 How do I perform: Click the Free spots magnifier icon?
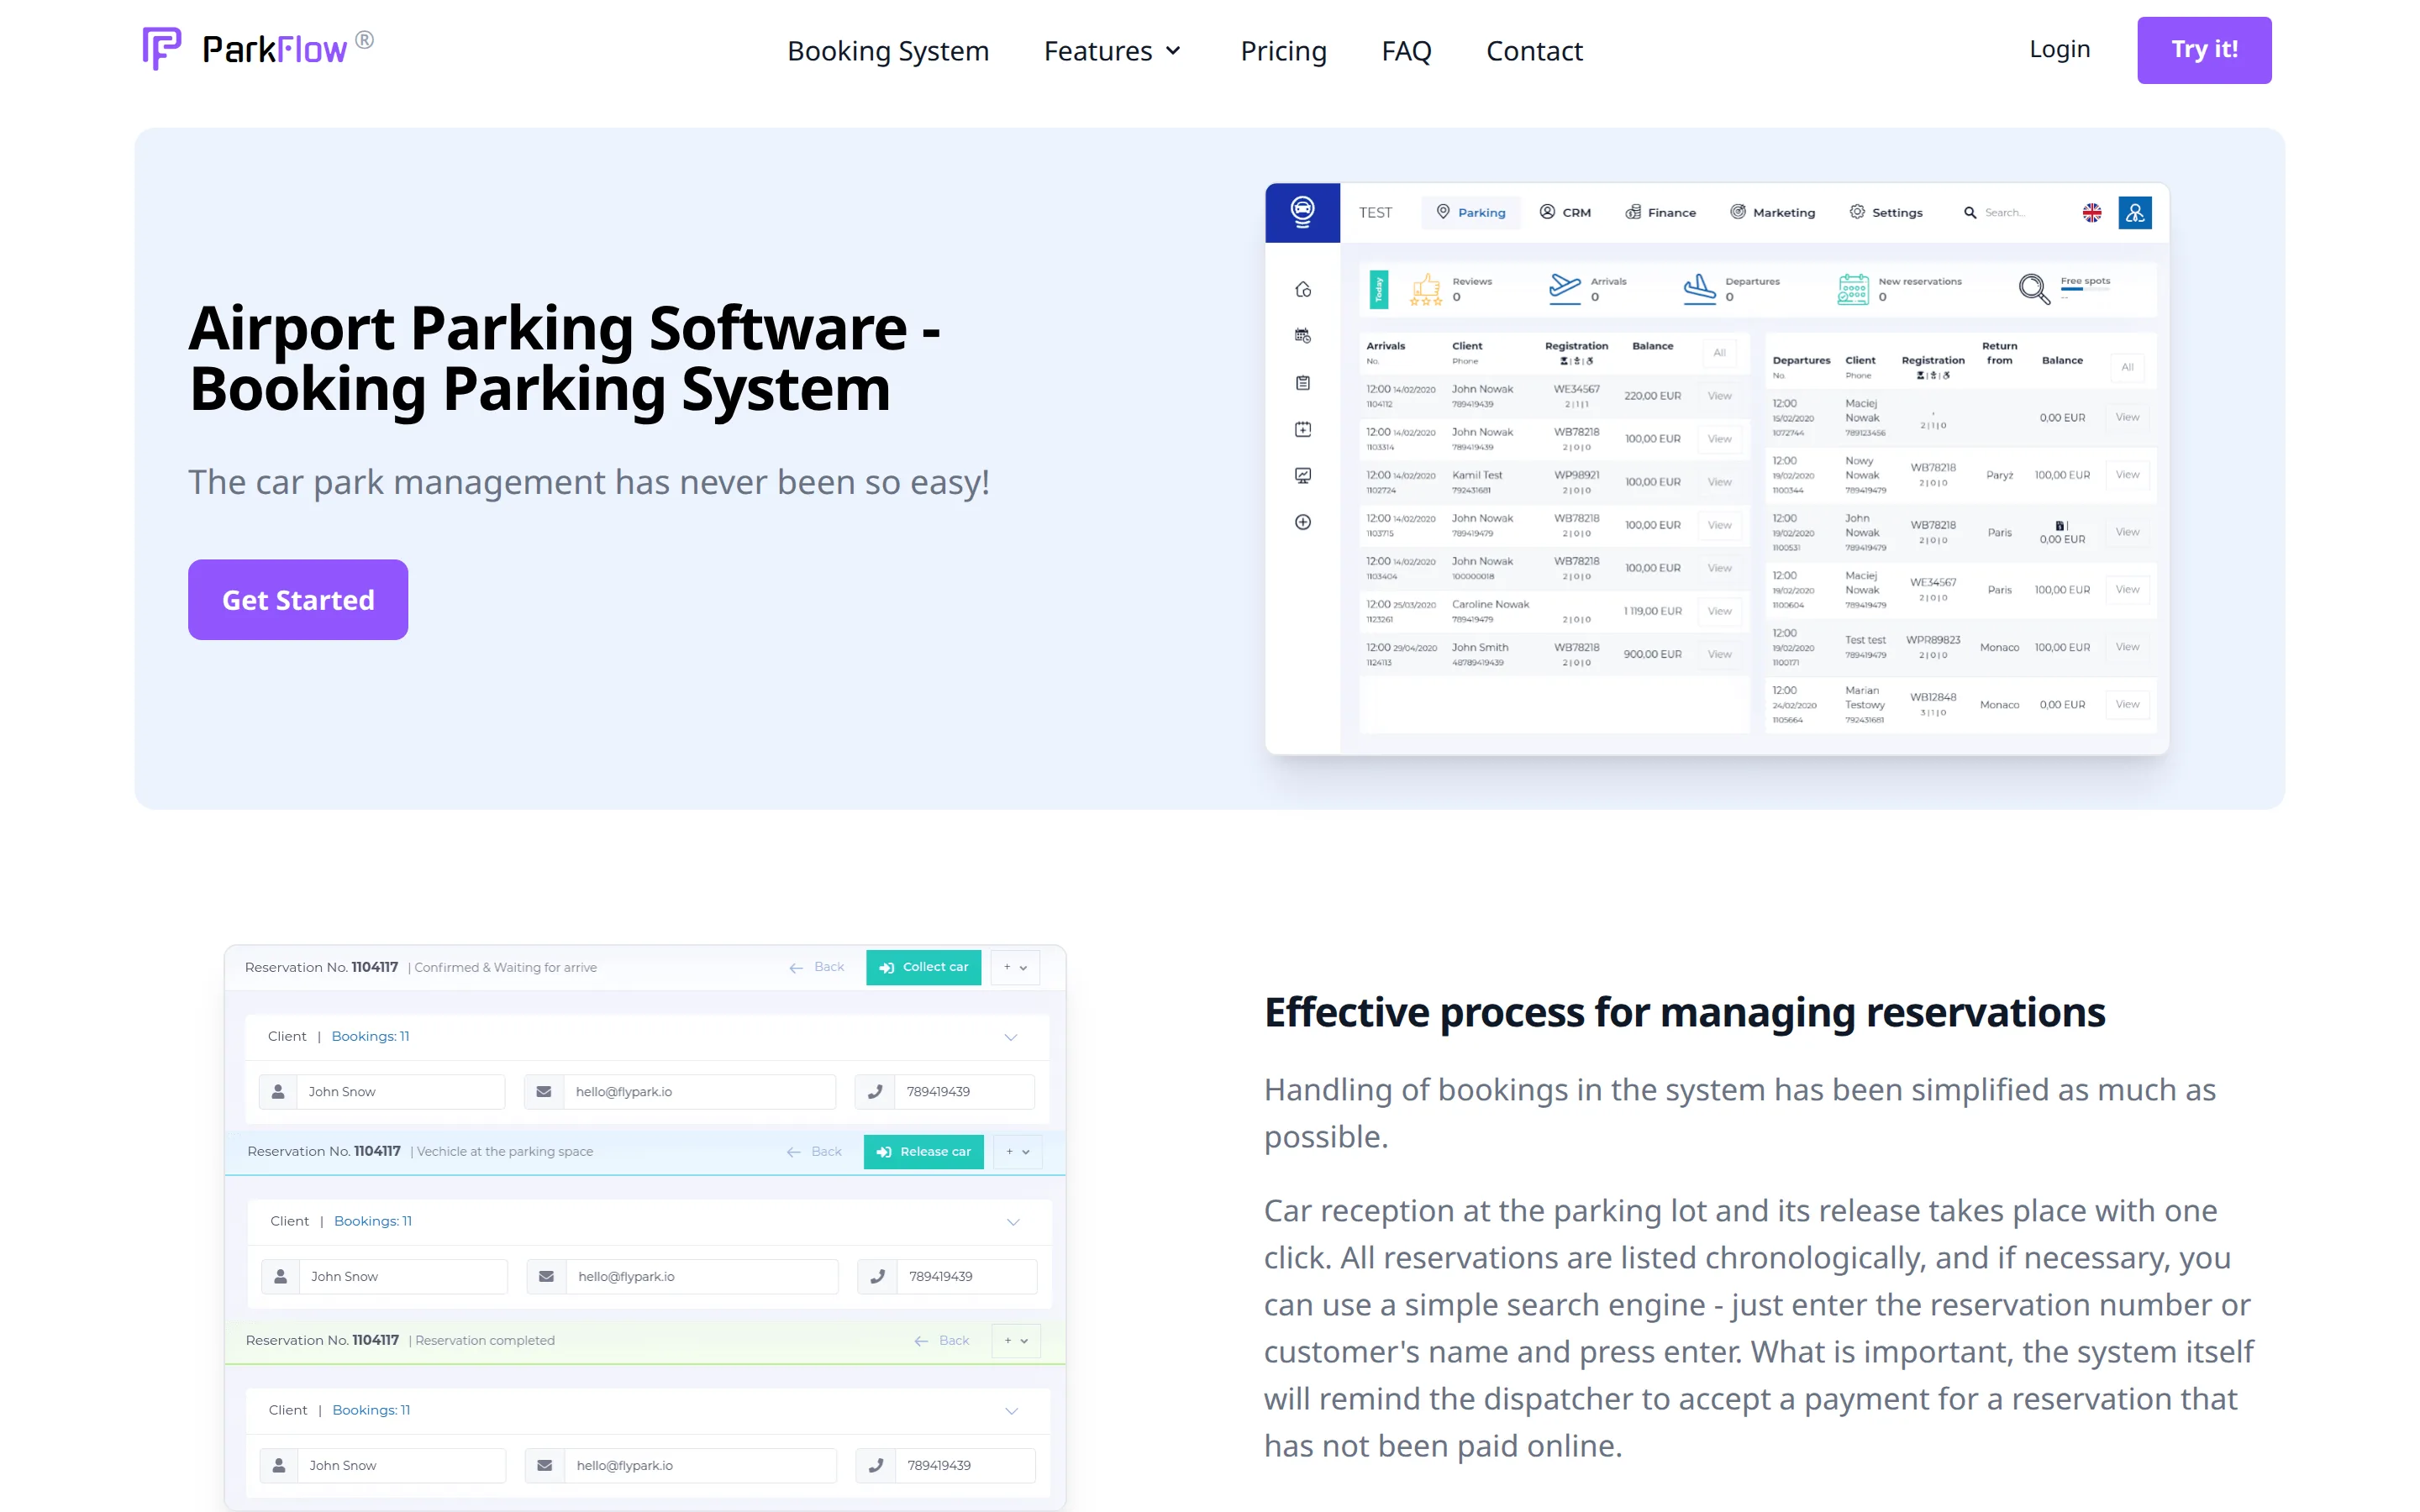[x=2034, y=289]
